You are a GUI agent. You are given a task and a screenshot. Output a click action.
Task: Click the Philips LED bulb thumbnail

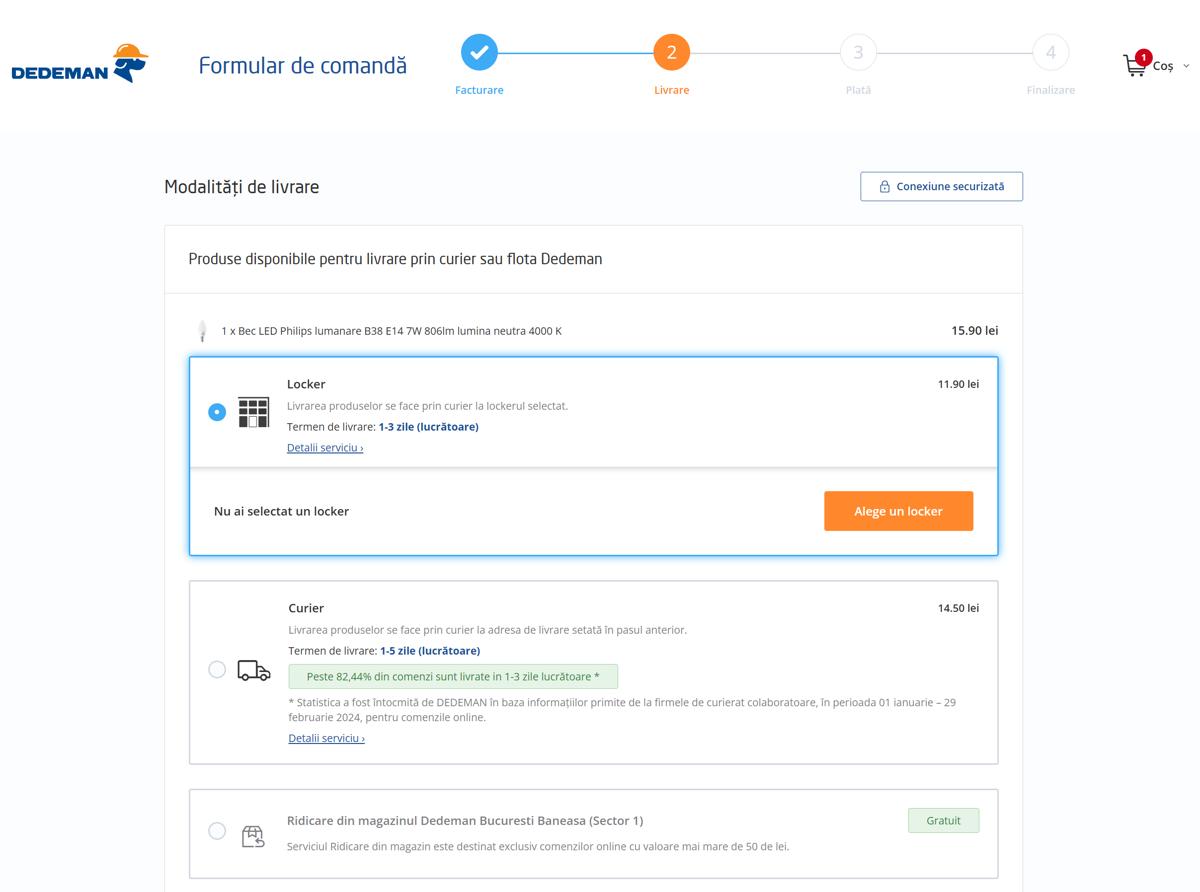tap(202, 331)
